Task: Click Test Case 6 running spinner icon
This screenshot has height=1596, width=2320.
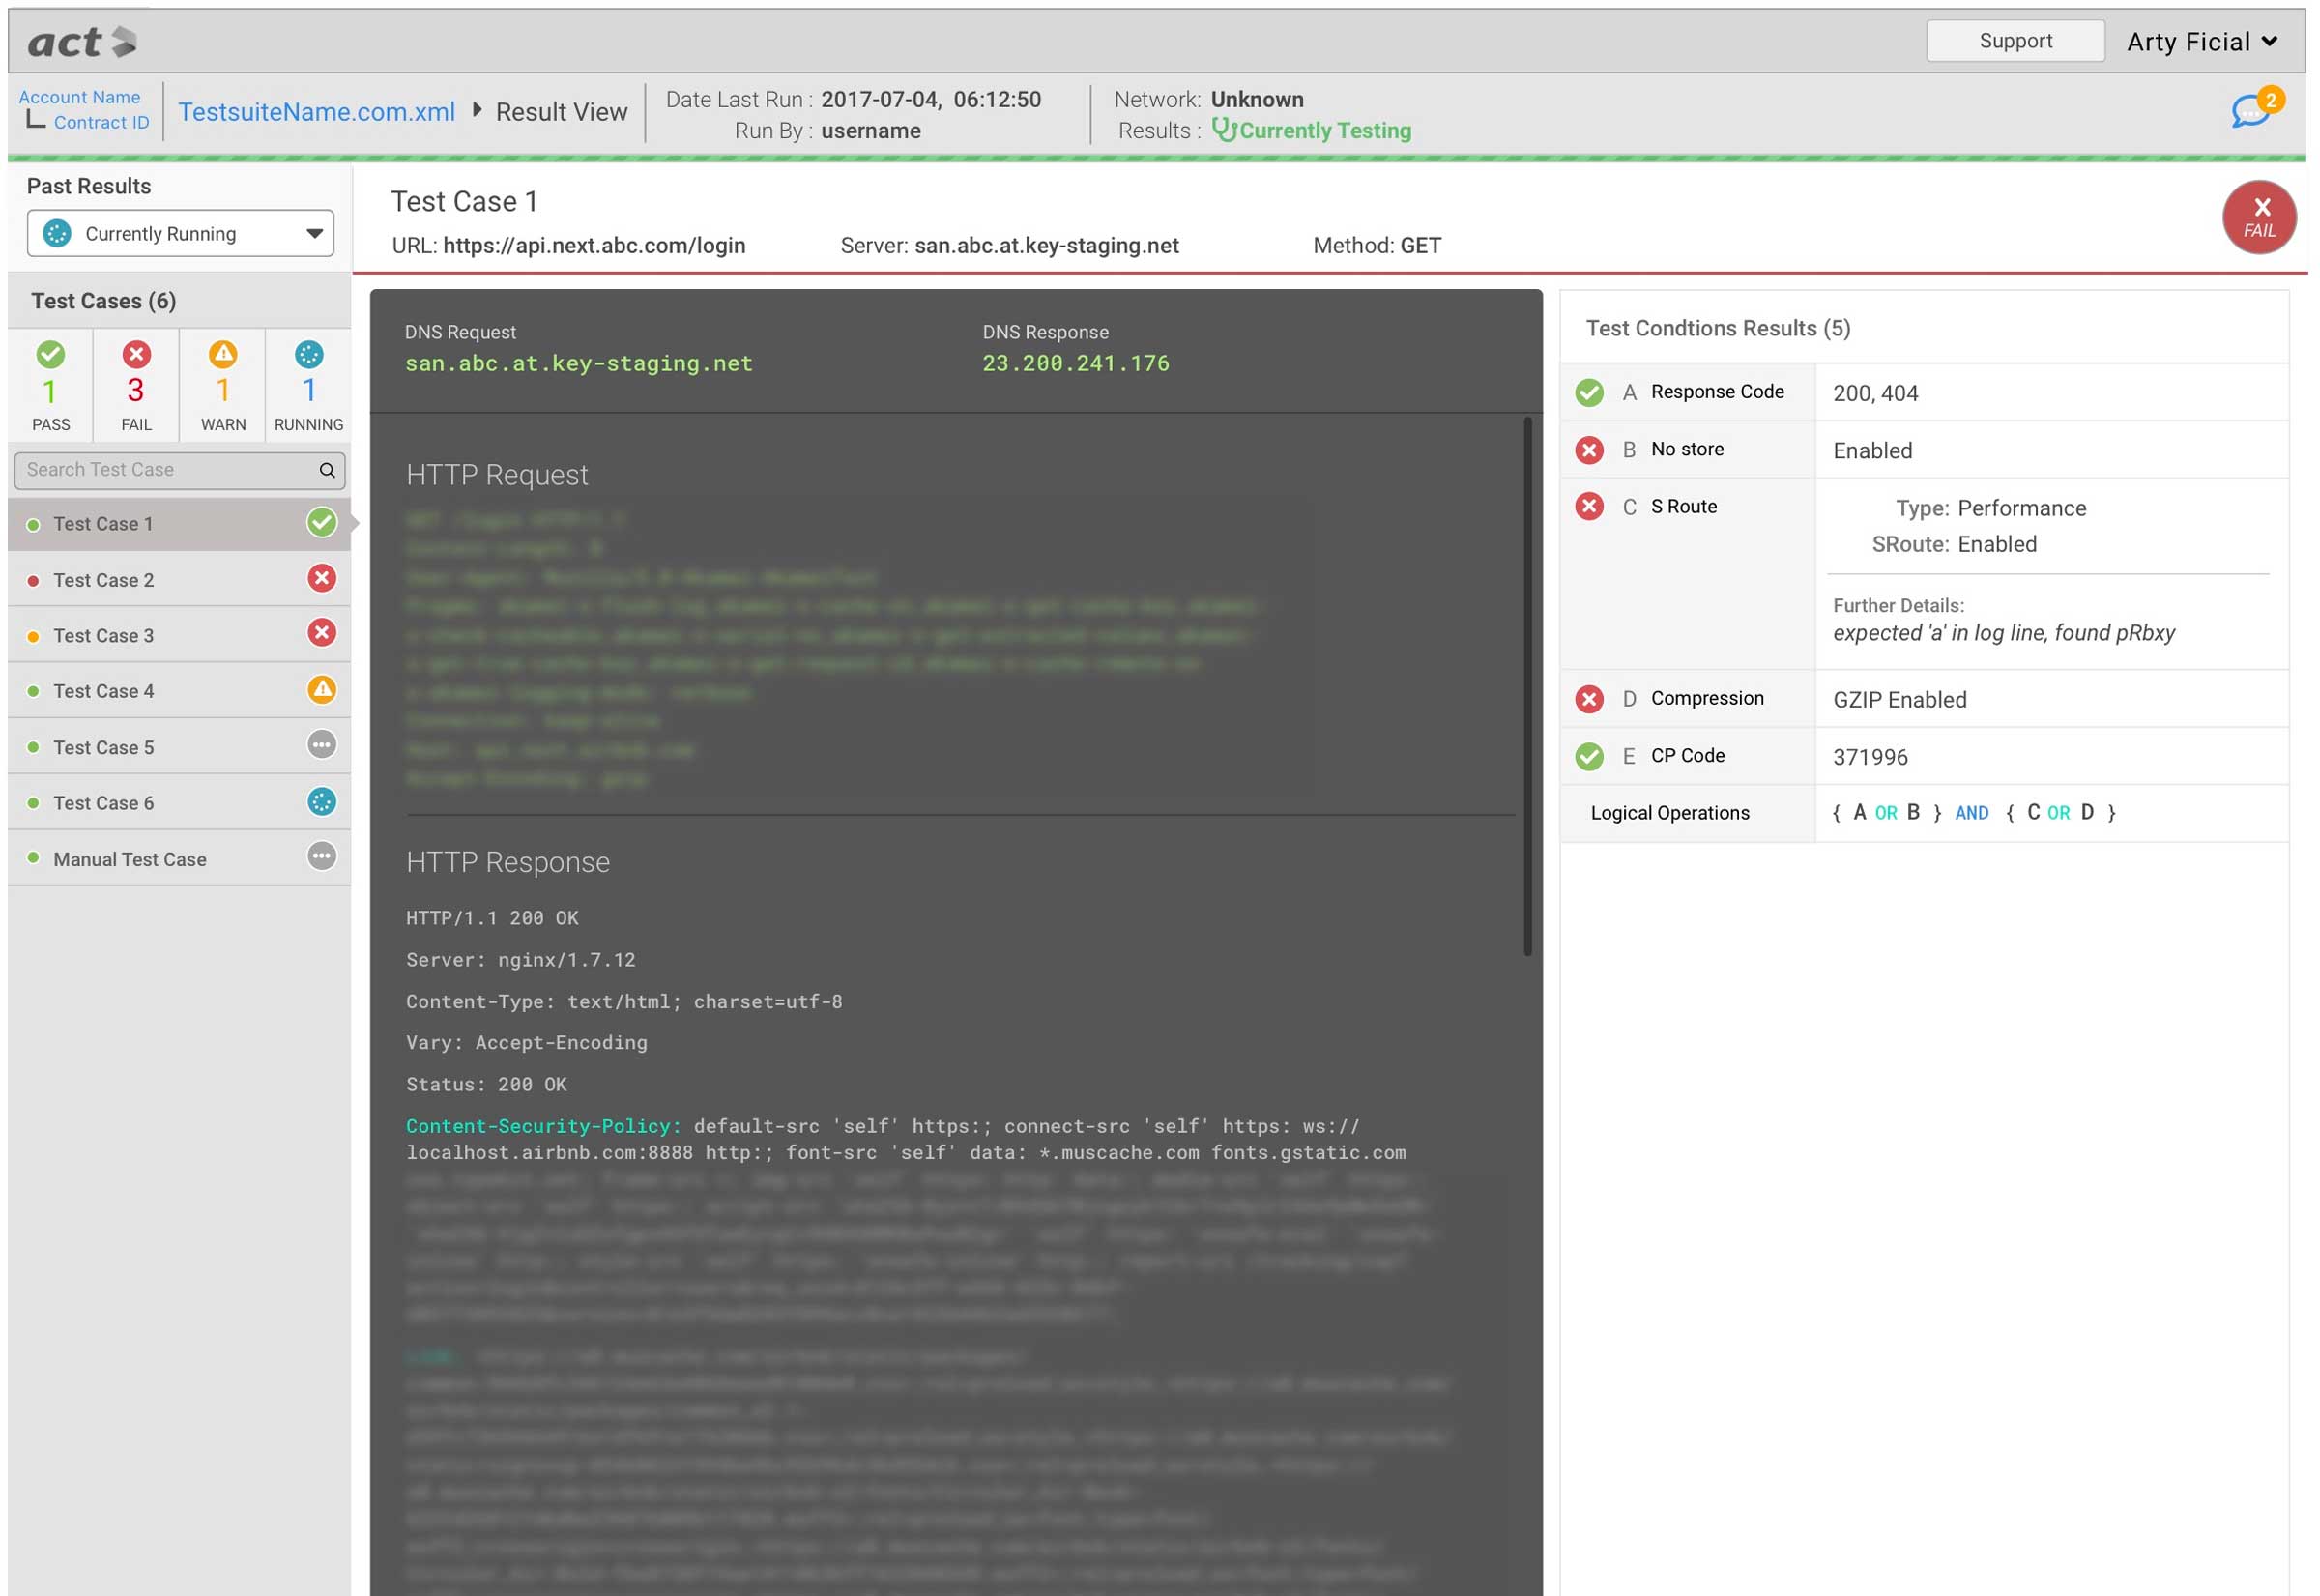Action: (x=321, y=802)
